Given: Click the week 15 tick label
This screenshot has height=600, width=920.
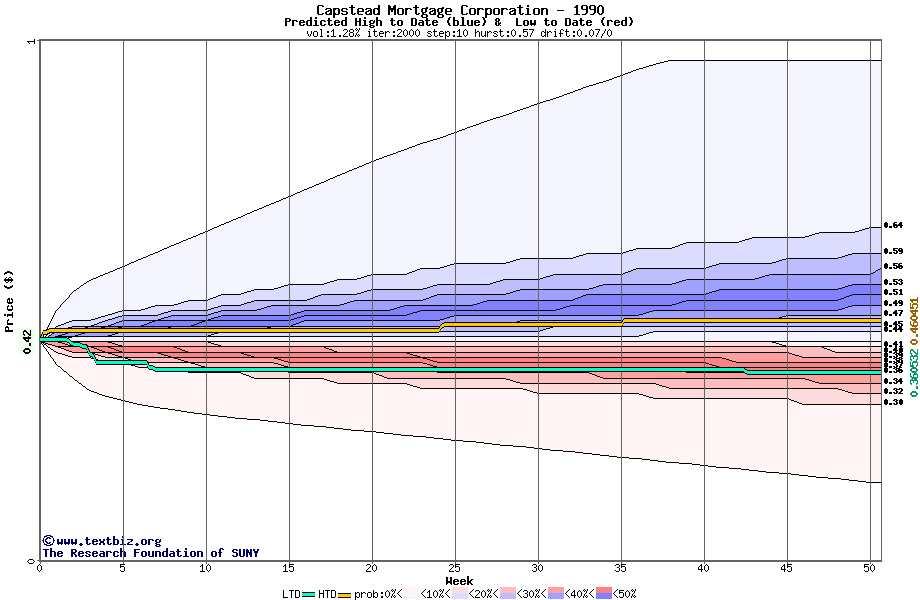Looking at the screenshot, I should [289, 568].
